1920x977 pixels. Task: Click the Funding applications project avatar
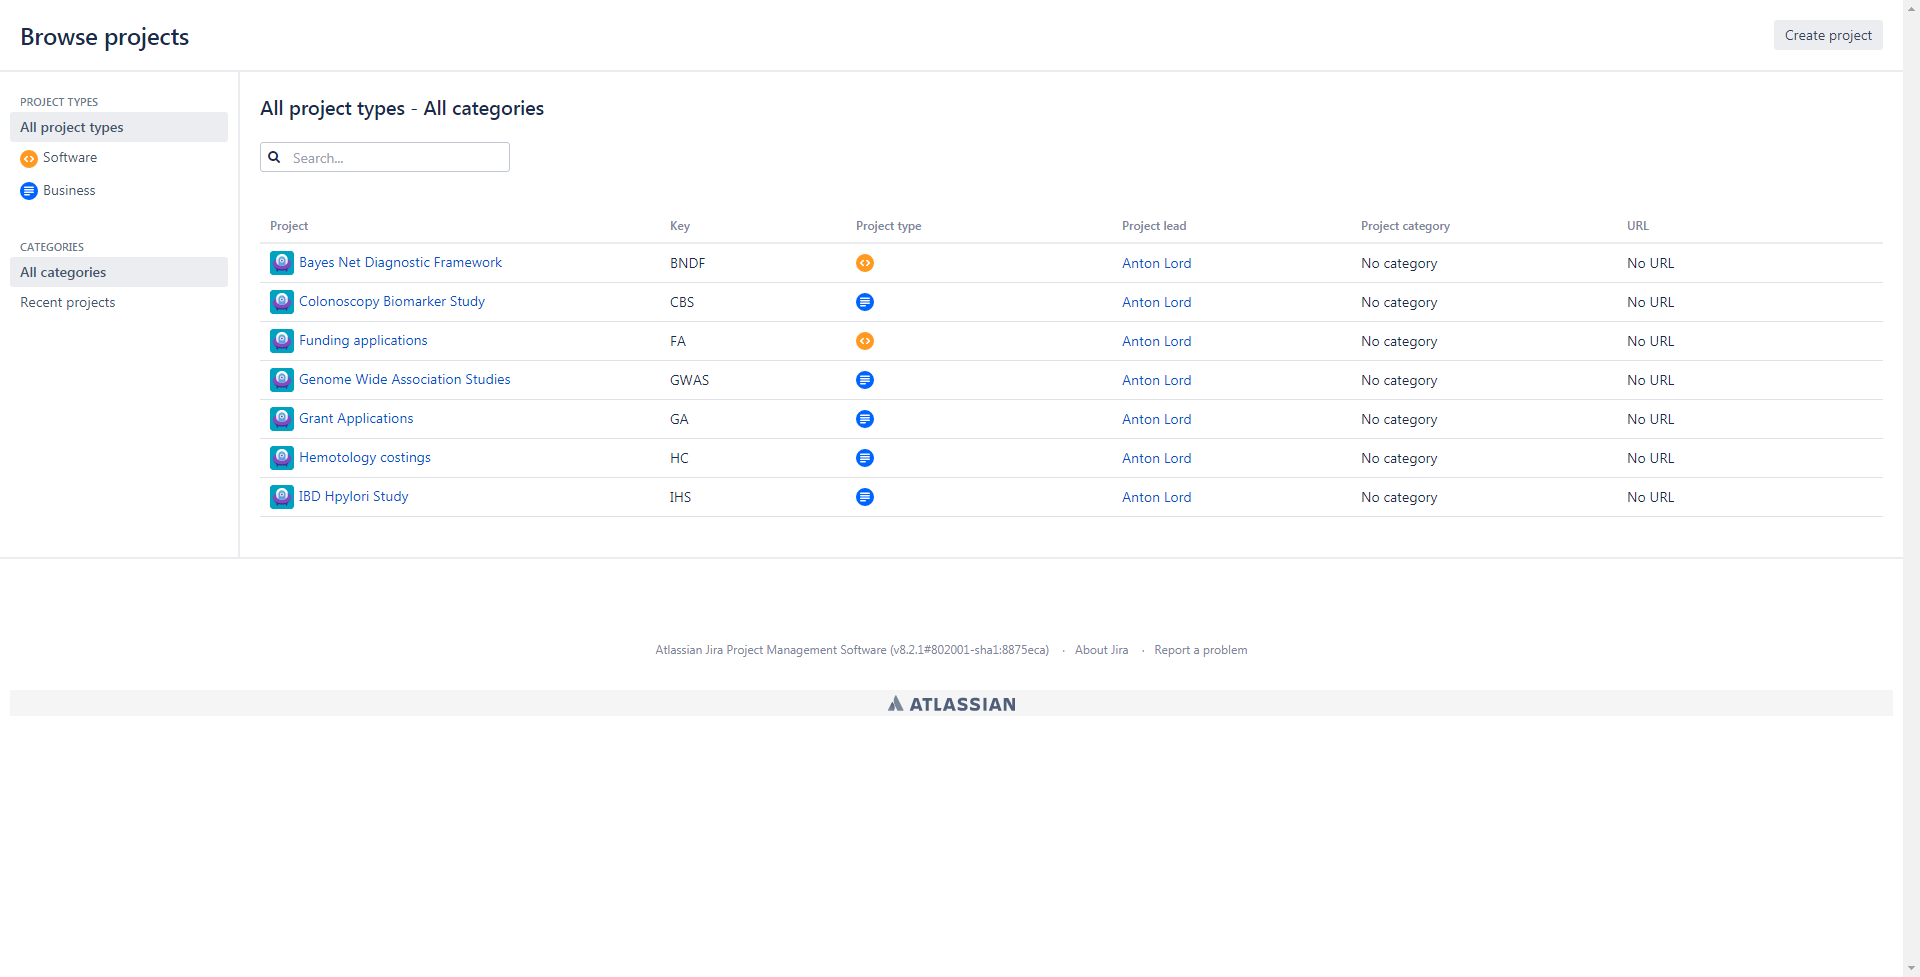(282, 341)
